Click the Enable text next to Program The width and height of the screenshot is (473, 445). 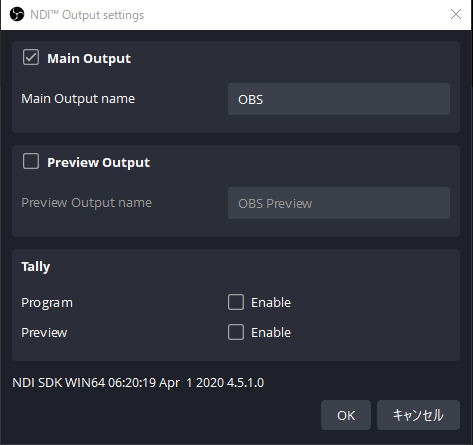pyautogui.click(x=271, y=303)
